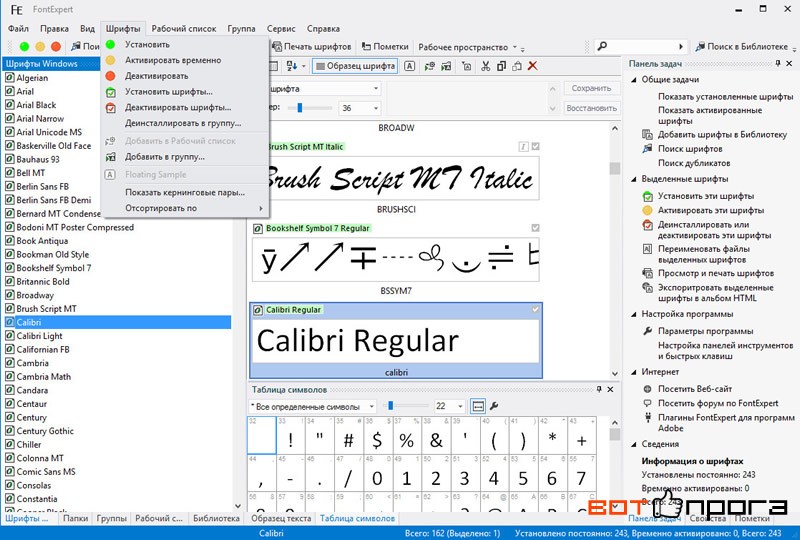Click the wrench icon in Character Map panel
This screenshot has height=540, width=800.
pos(494,406)
